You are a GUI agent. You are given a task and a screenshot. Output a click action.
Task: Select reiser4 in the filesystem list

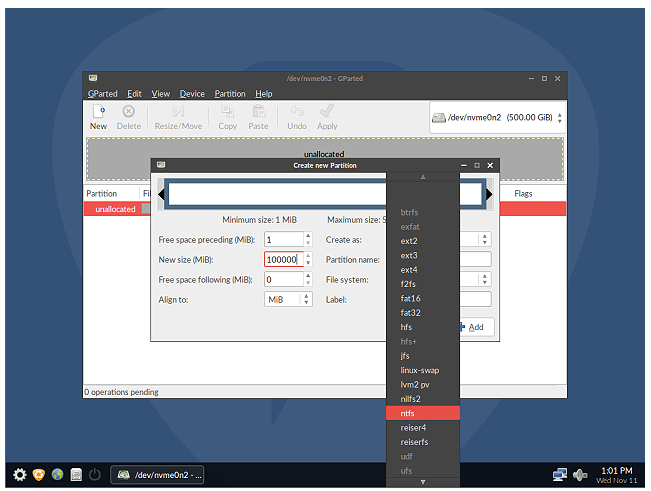point(423,428)
